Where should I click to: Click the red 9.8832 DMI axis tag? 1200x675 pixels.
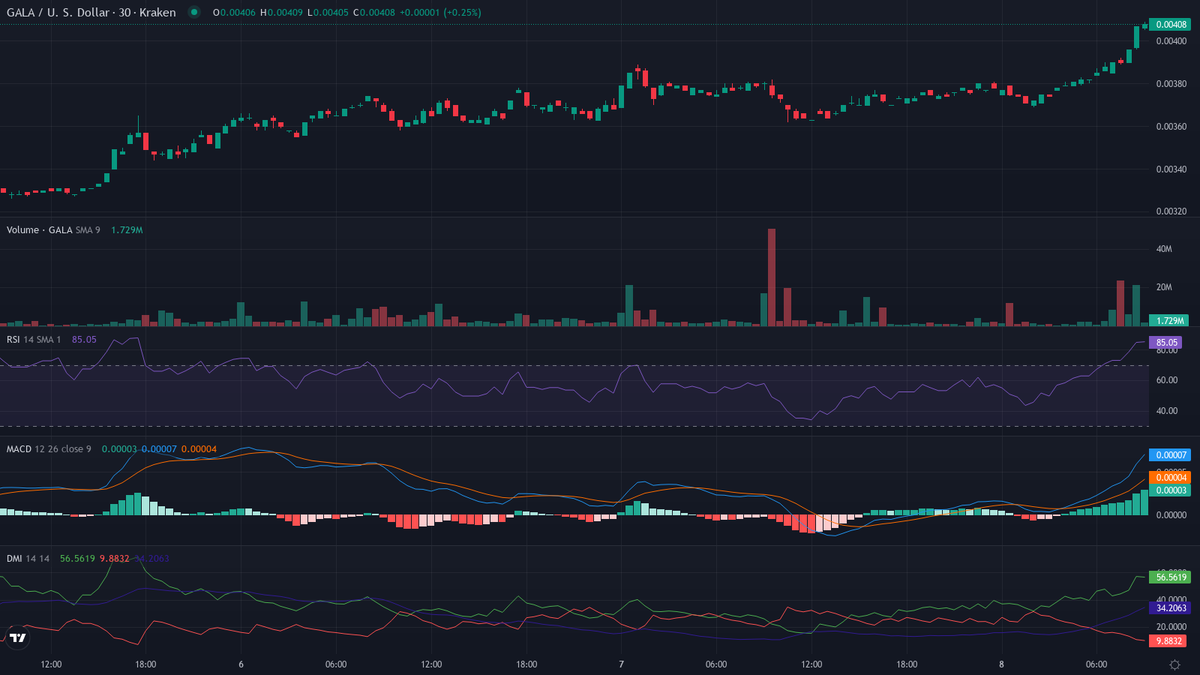coord(1170,640)
